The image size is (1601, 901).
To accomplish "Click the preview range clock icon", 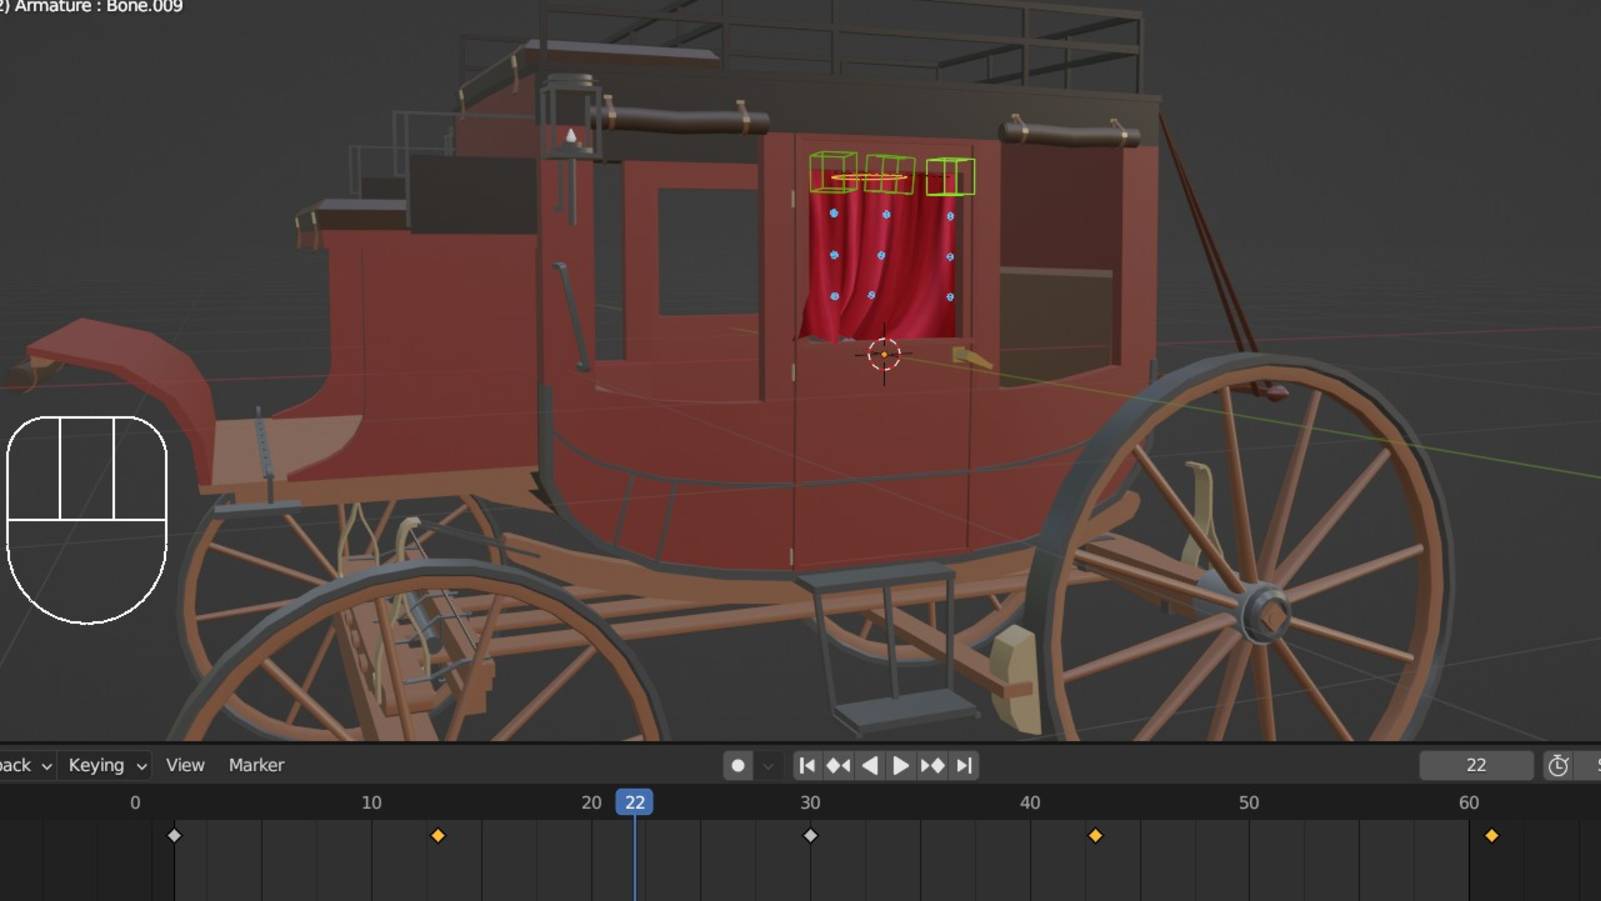I will pyautogui.click(x=1558, y=766).
